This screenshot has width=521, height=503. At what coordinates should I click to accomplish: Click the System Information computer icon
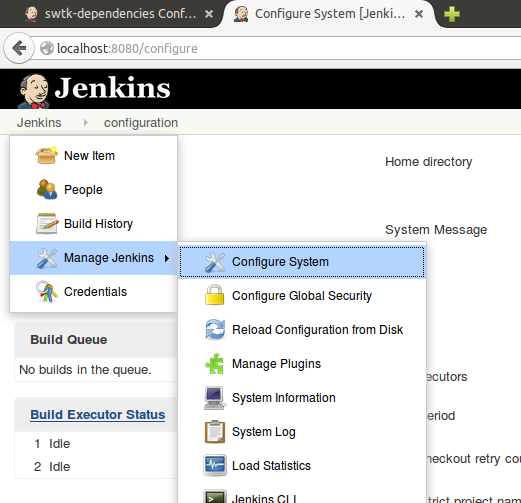pos(214,398)
